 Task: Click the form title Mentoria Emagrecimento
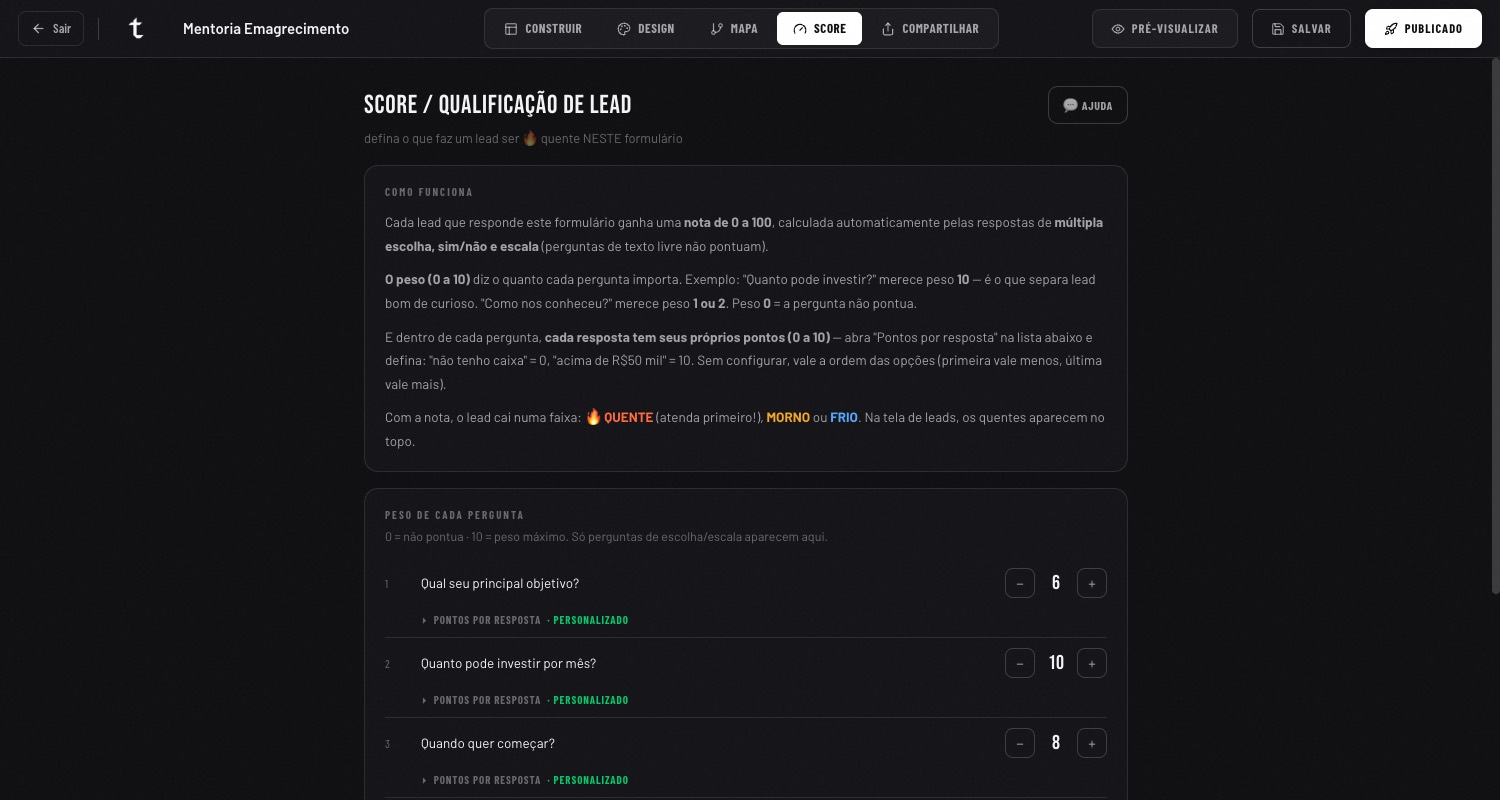click(x=266, y=29)
